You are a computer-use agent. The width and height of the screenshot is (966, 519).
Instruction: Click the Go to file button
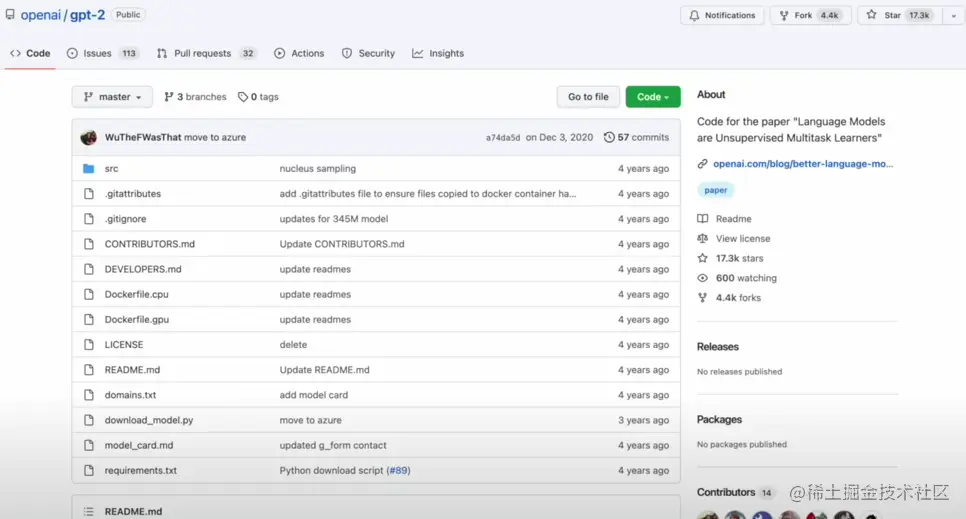tap(588, 97)
